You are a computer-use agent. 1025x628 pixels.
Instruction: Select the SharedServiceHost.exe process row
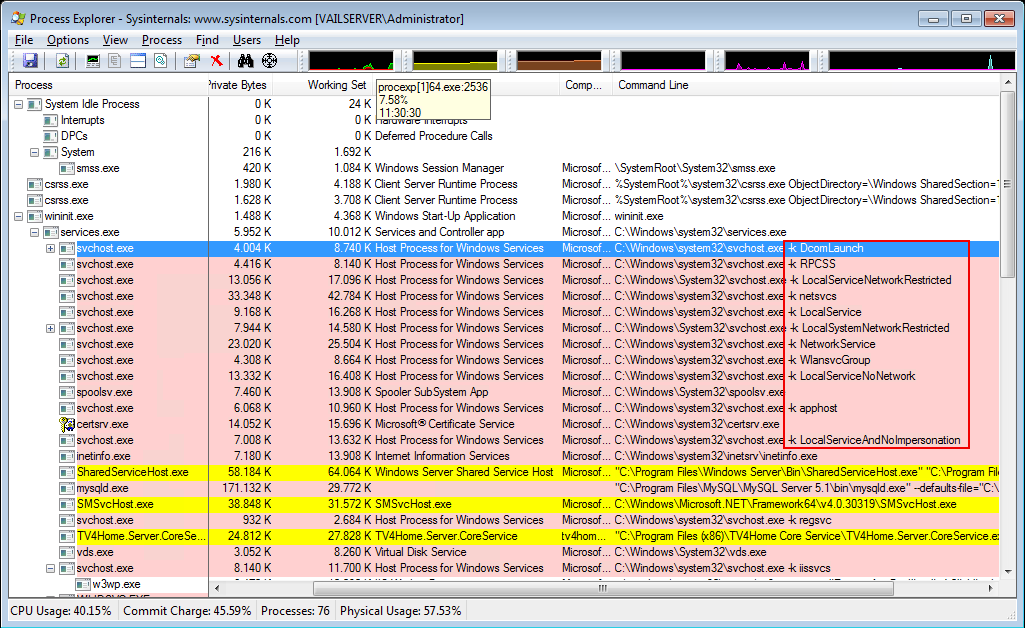point(504,472)
